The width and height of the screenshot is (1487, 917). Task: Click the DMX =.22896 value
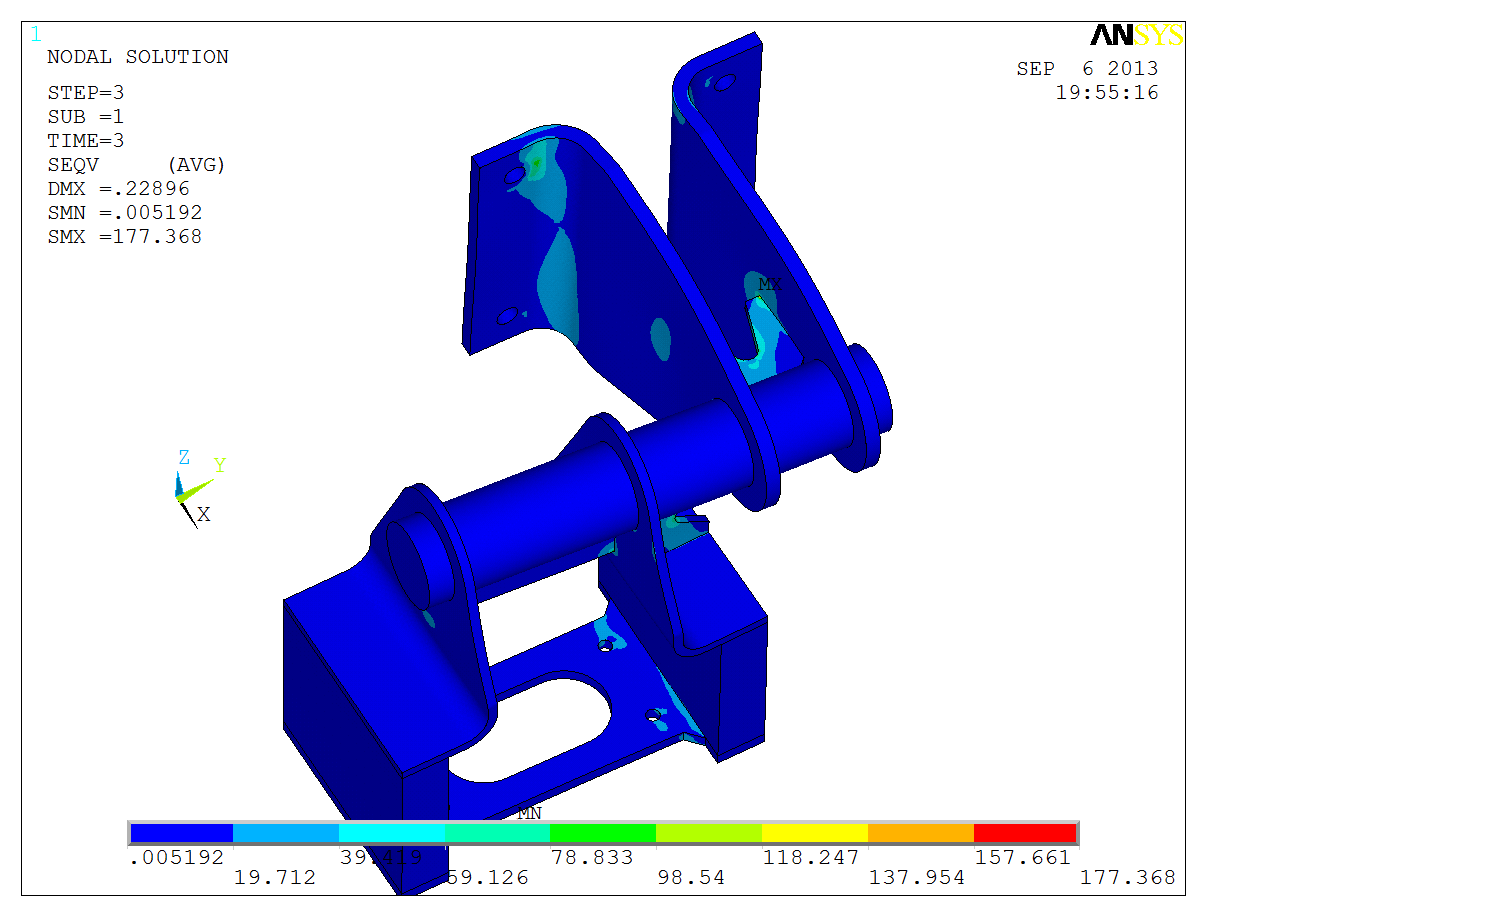(x=118, y=189)
